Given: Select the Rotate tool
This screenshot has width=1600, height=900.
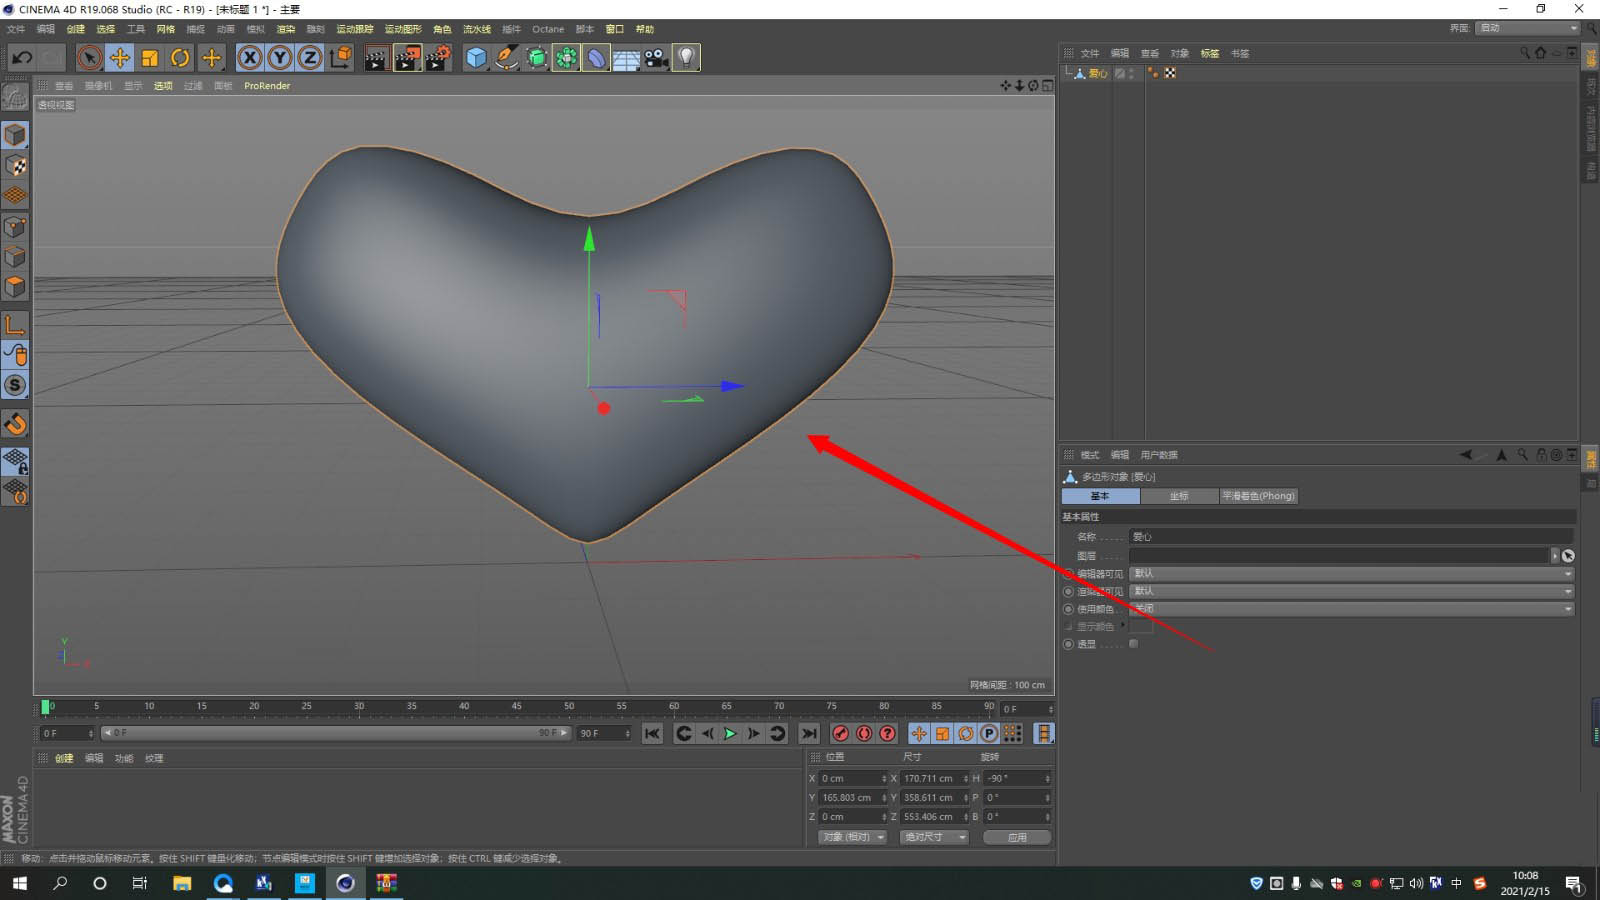Looking at the screenshot, I should pyautogui.click(x=179, y=57).
